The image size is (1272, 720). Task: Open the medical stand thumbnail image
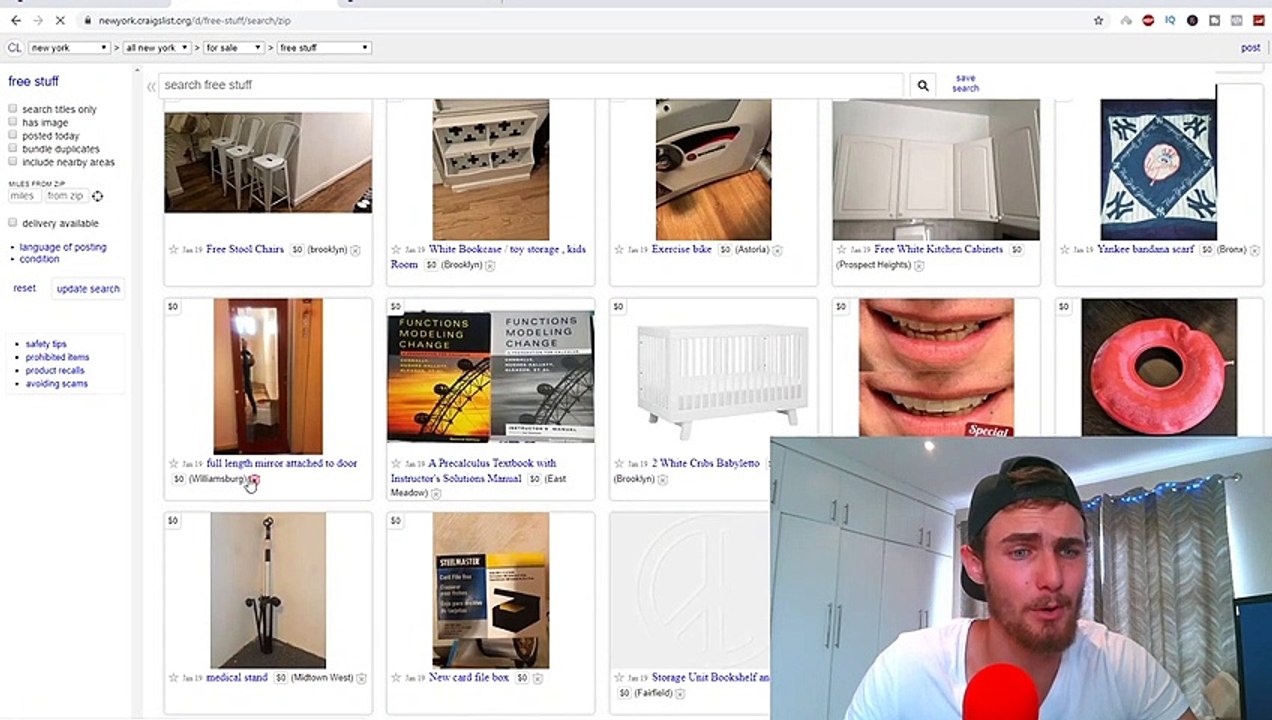268,590
